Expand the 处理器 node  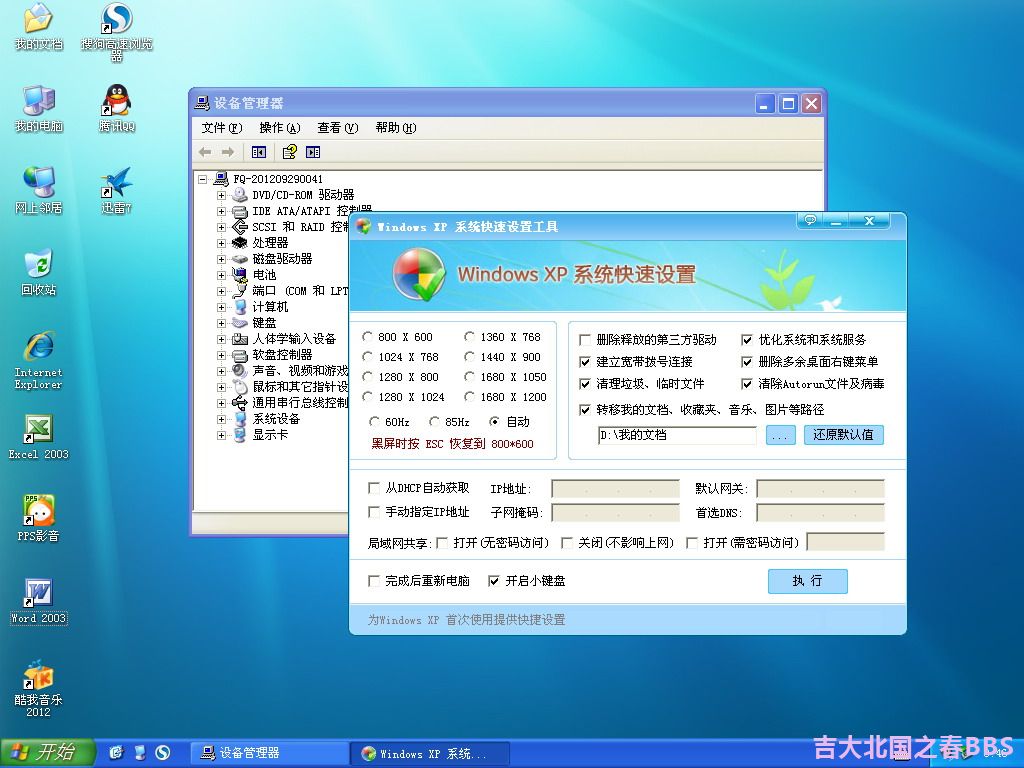tap(221, 243)
